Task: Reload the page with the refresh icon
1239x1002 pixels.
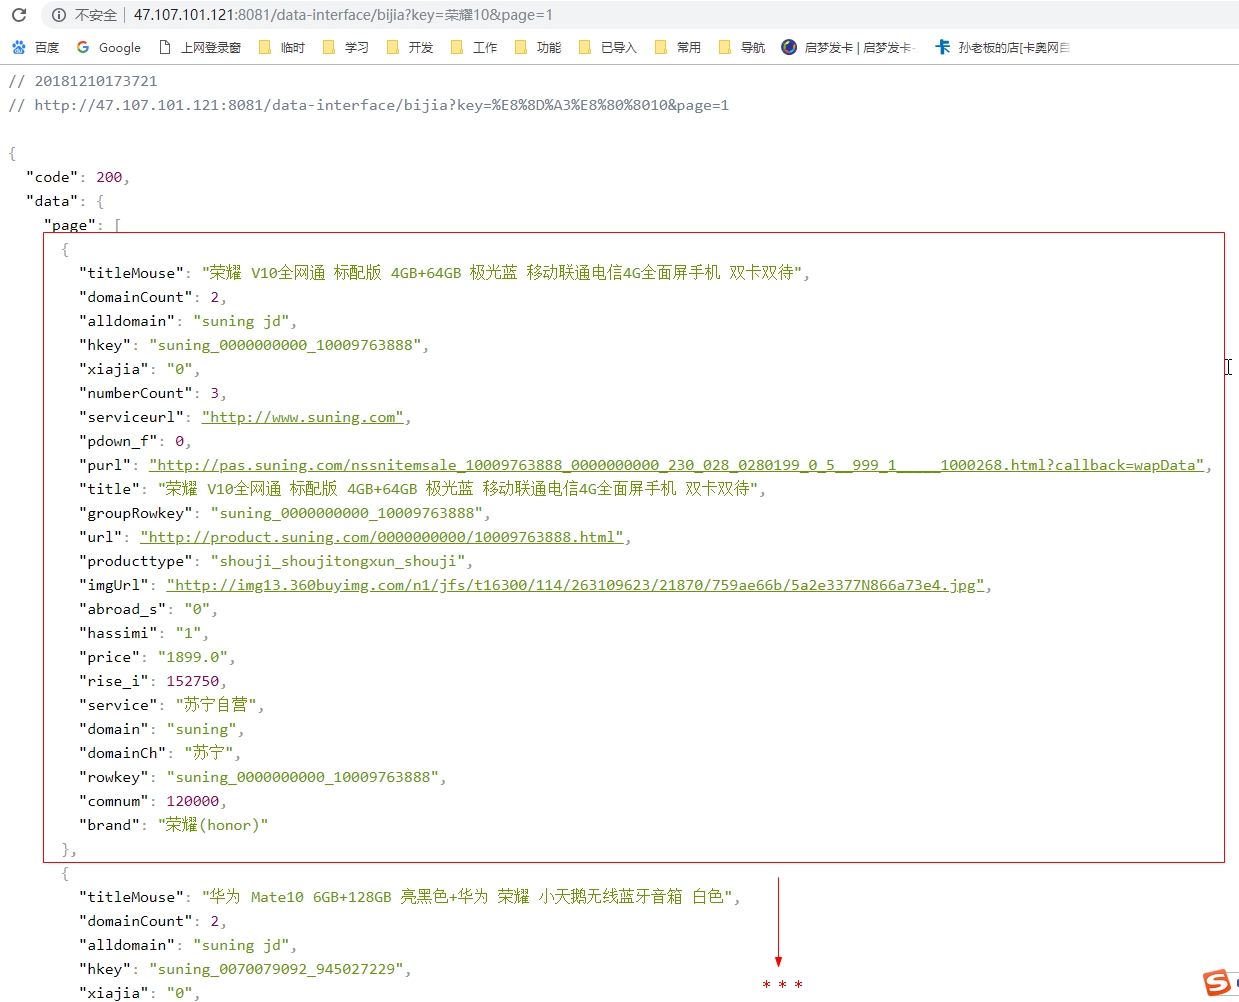Action: click(x=18, y=15)
